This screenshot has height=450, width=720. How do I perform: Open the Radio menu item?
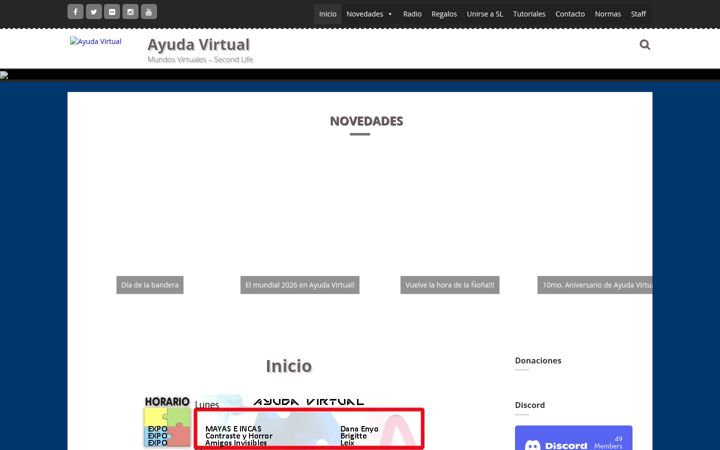[412, 14]
